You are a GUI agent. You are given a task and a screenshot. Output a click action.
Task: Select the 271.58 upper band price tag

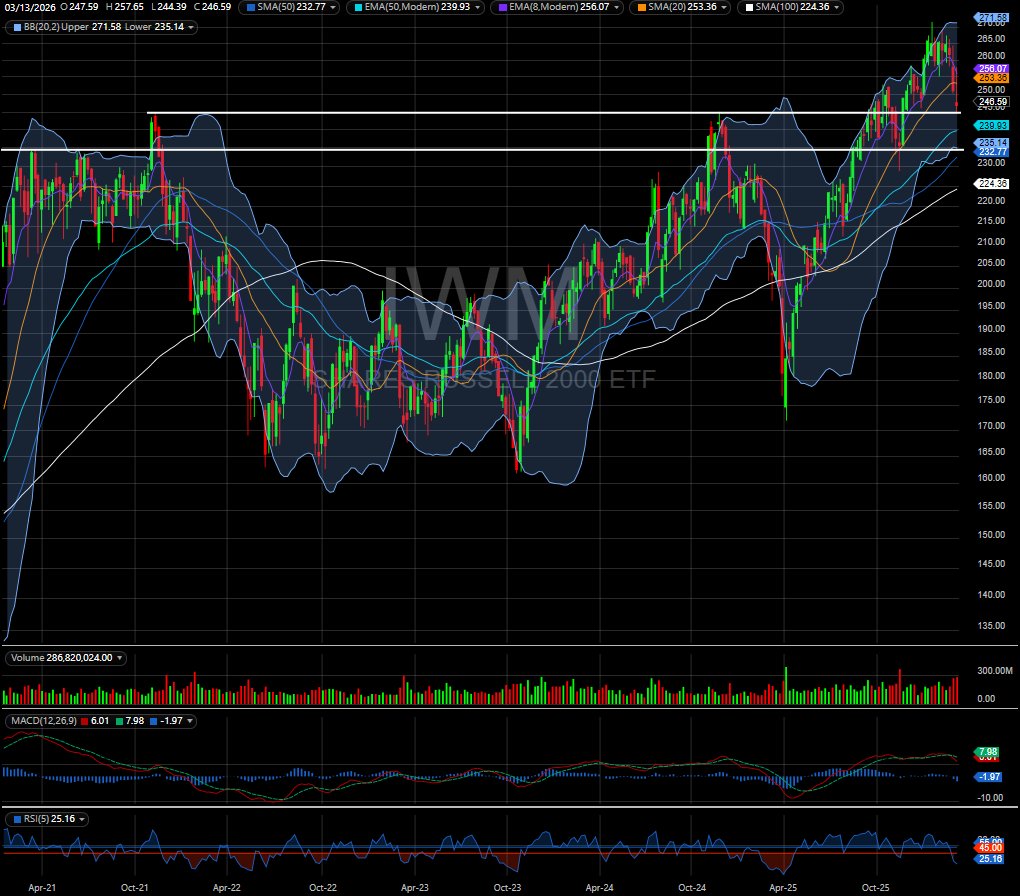tap(992, 18)
